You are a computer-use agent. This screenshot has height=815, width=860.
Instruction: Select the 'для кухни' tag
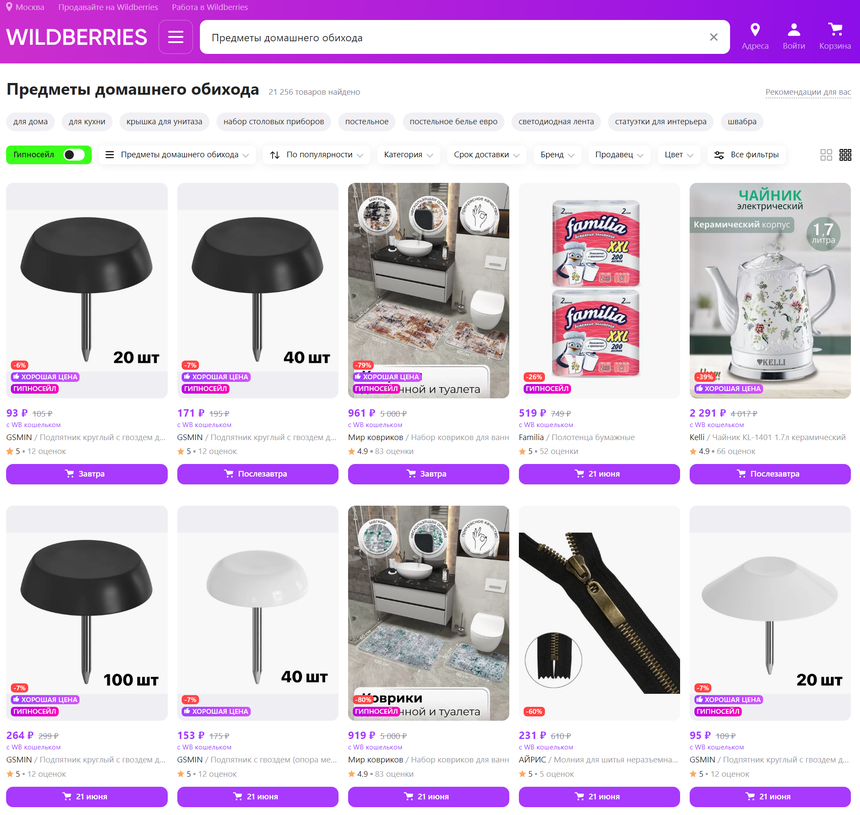87,121
